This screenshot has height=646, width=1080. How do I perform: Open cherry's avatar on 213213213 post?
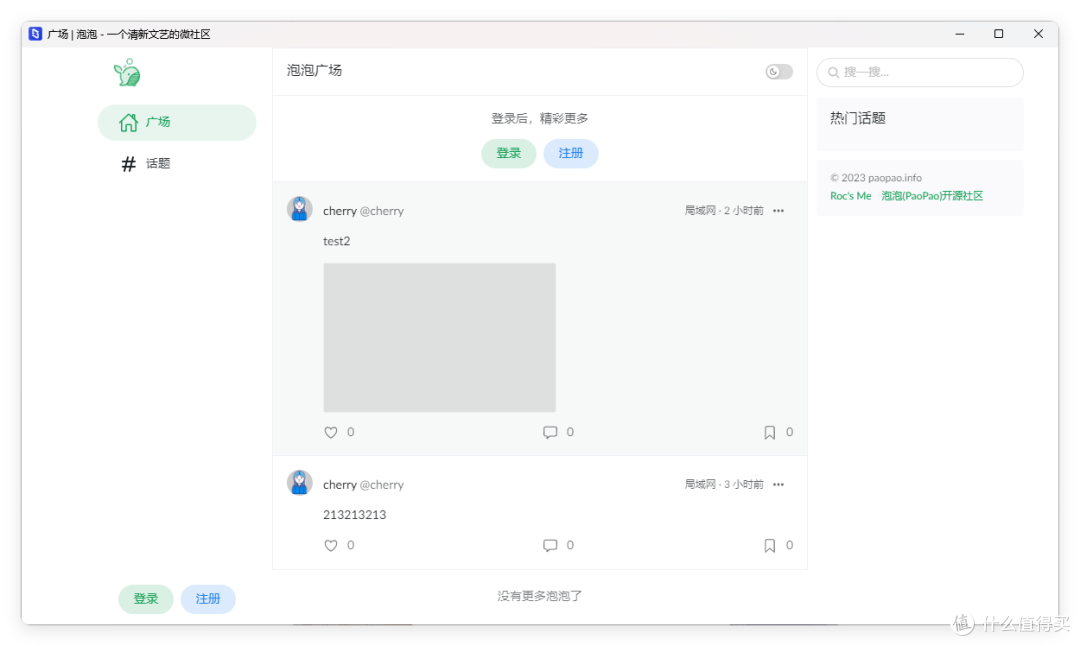300,483
